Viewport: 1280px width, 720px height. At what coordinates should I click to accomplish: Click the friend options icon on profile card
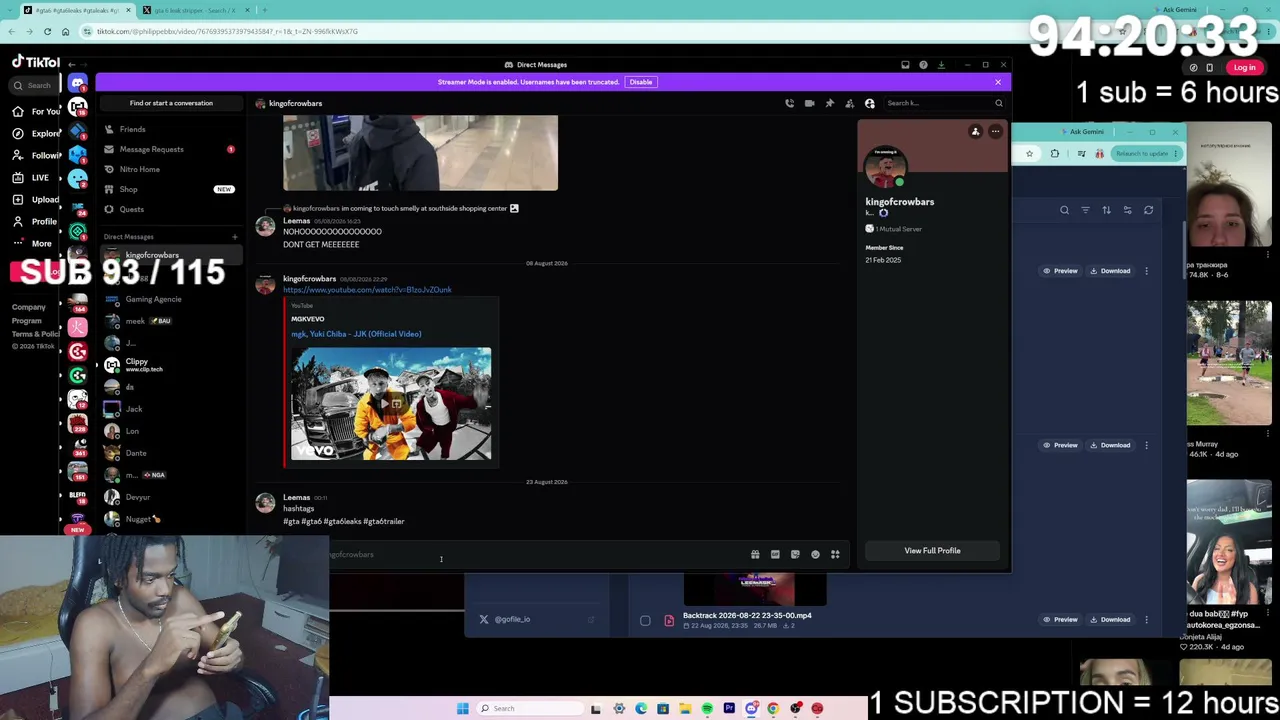(975, 131)
